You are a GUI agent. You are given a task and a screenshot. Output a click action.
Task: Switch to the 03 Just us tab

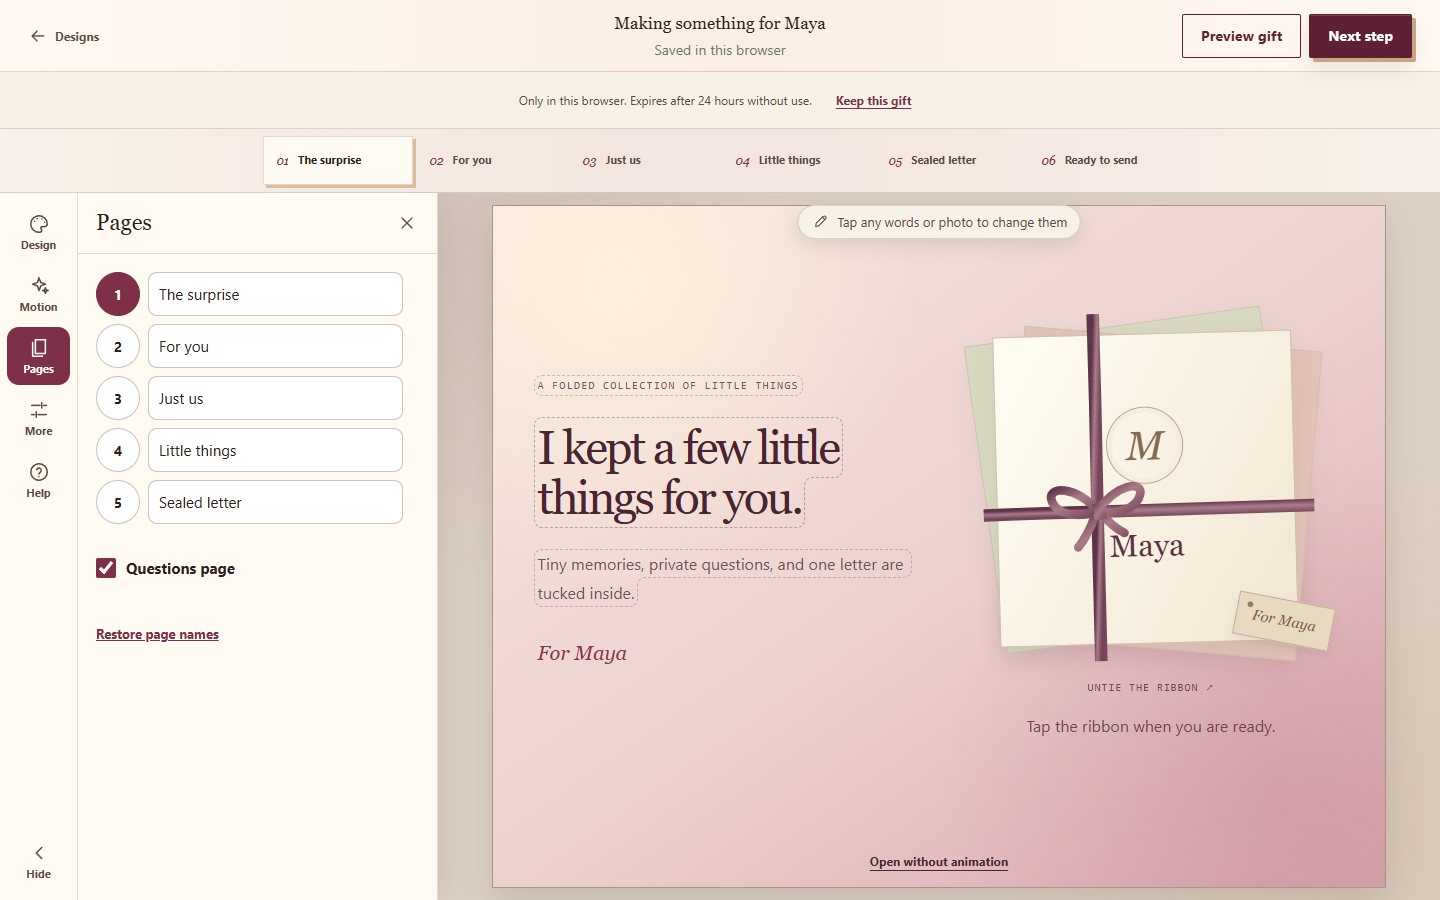(644, 160)
